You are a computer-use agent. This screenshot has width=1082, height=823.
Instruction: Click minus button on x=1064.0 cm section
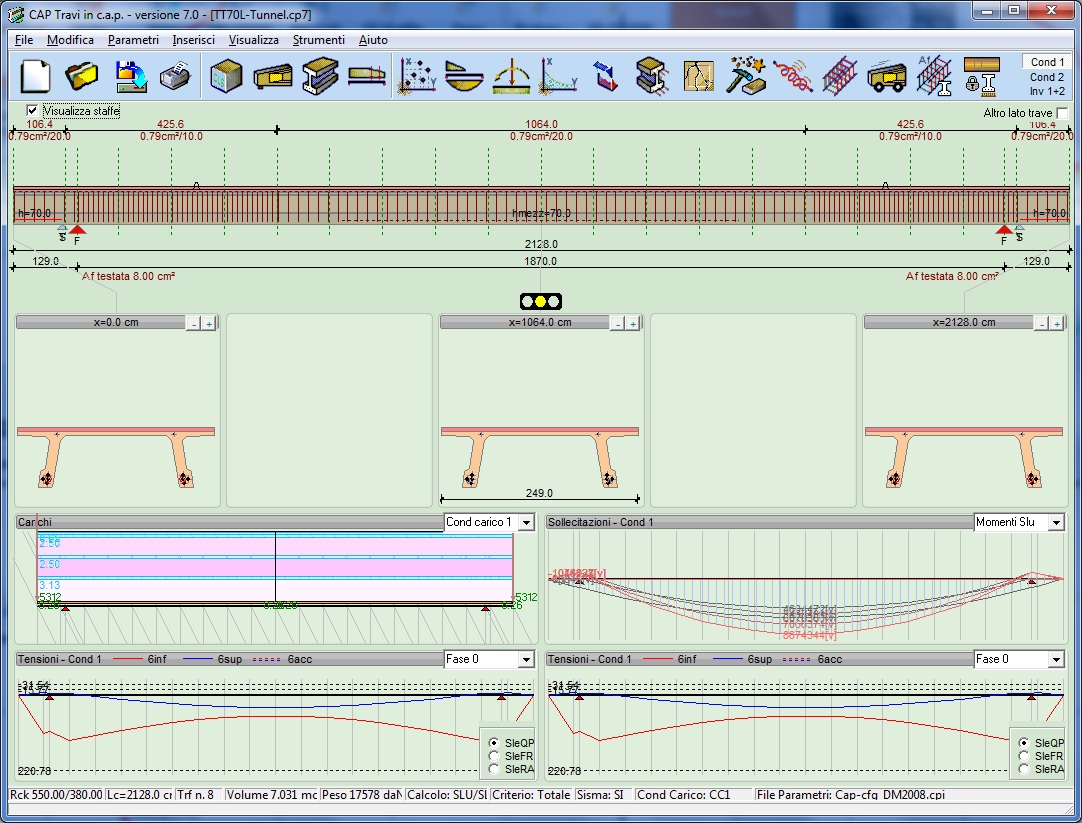(x=618, y=323)
